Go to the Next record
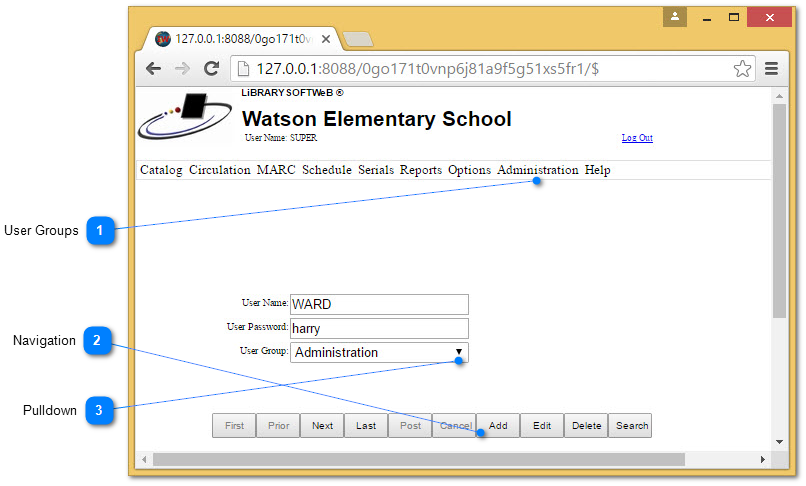The height and width of the screenshot is (486, 806). coord(322,426)
